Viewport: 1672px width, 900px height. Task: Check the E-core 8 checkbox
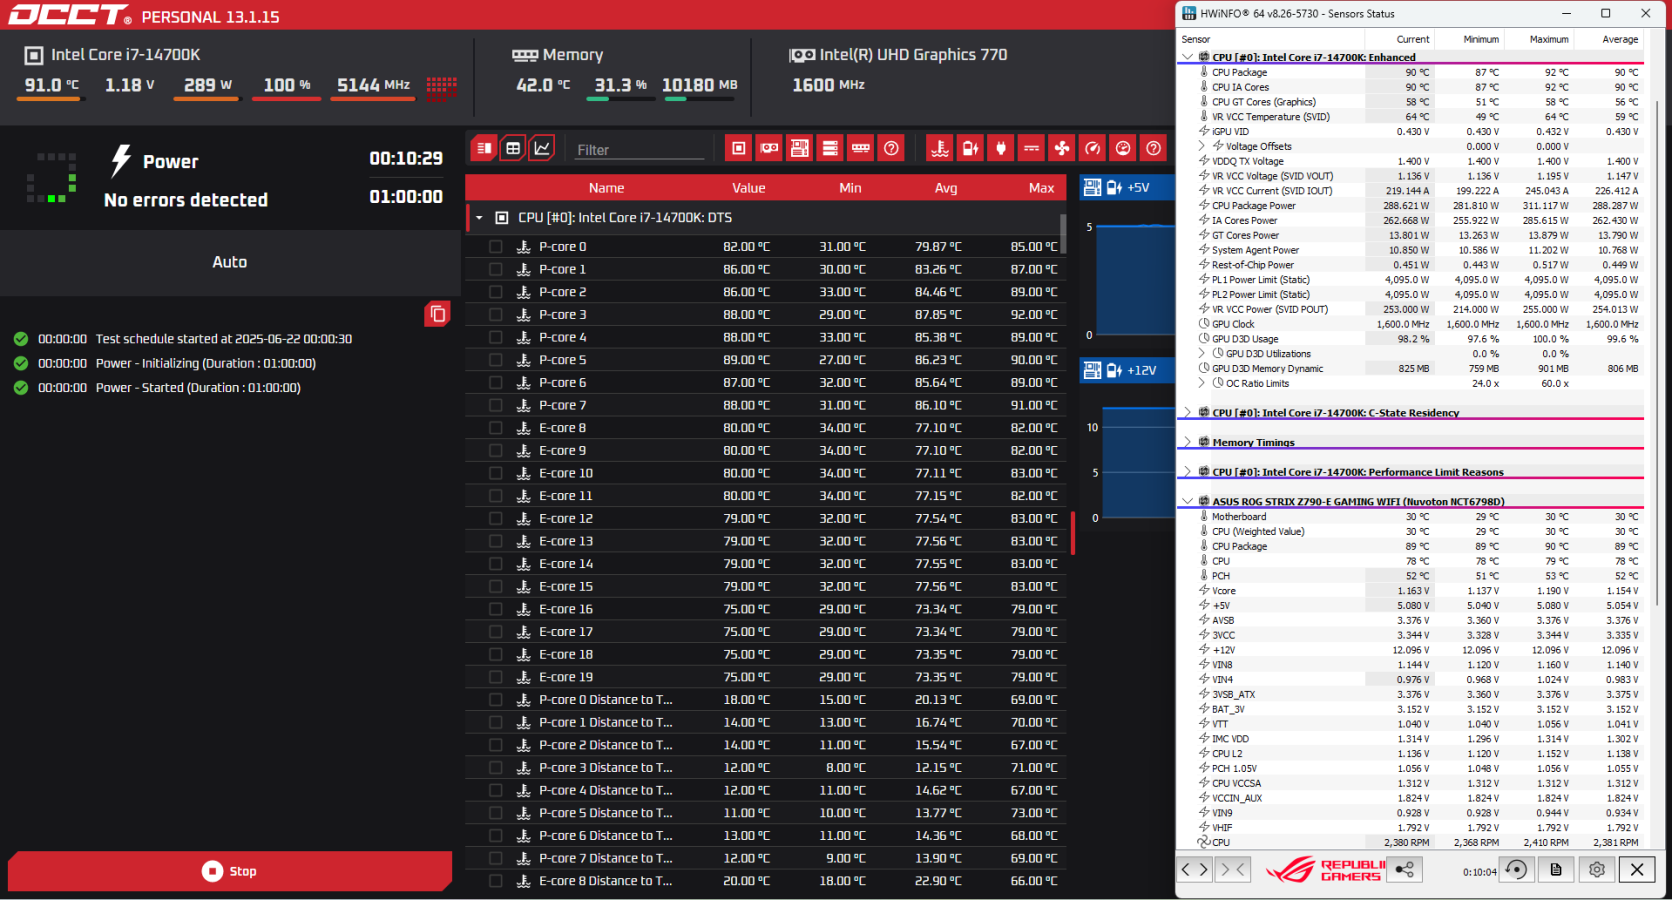pyautogui.click(x=495, y=428)
